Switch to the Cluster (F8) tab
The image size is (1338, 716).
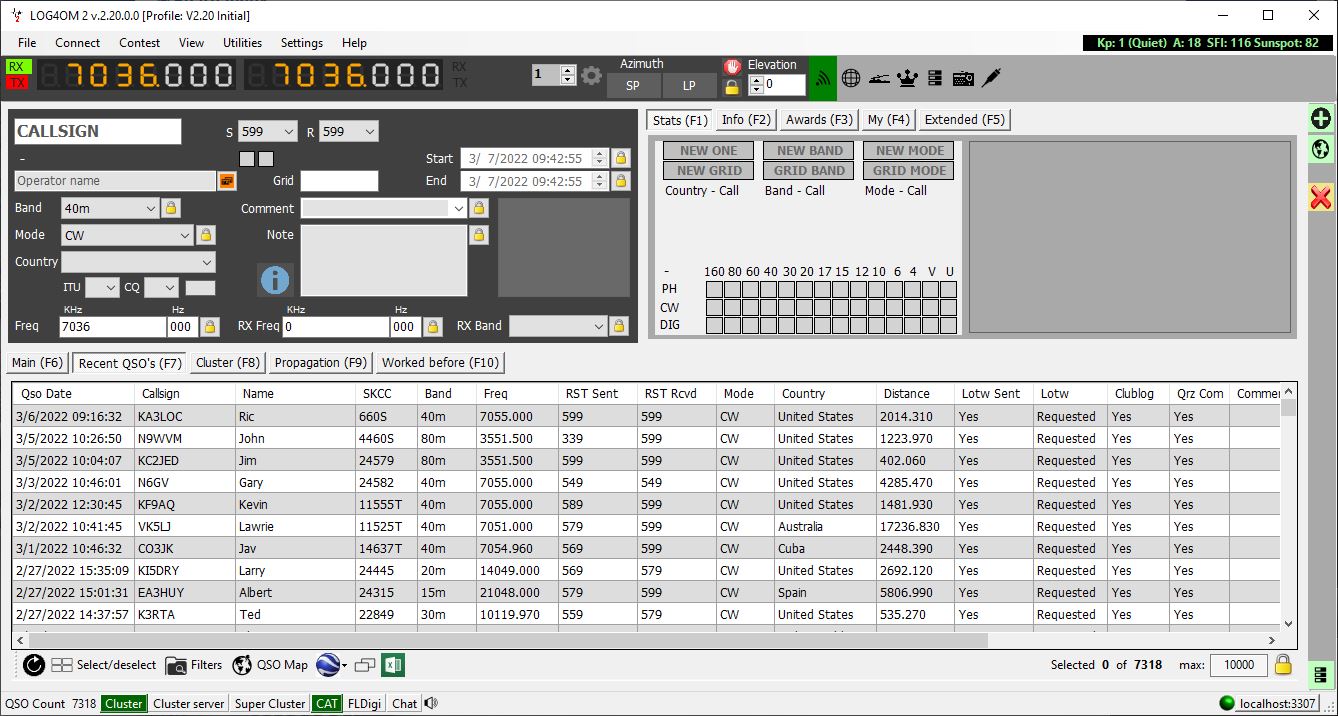pyautogui.click(x=228, y=362)
